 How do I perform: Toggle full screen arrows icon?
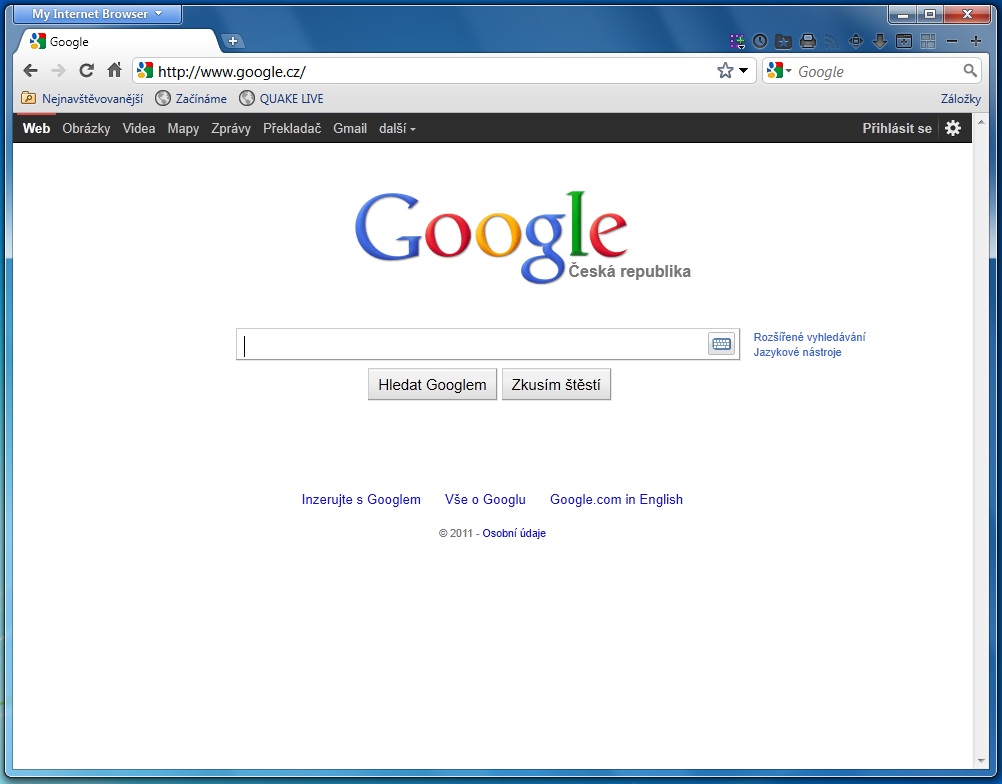tap(856, 42)
